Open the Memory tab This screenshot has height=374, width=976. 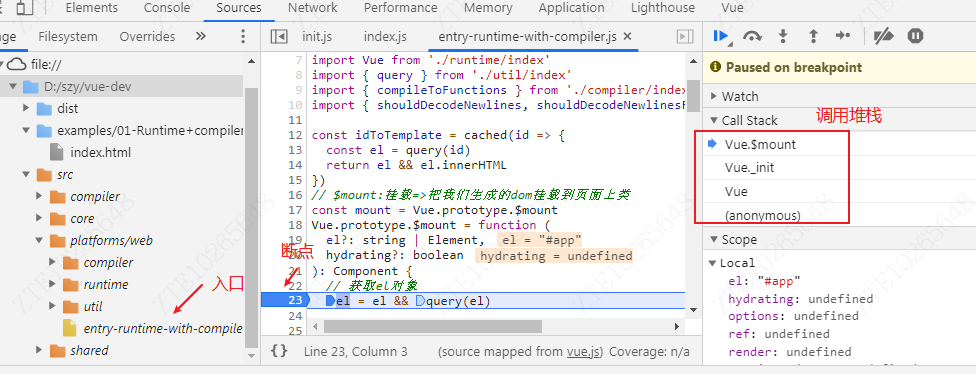488,8
